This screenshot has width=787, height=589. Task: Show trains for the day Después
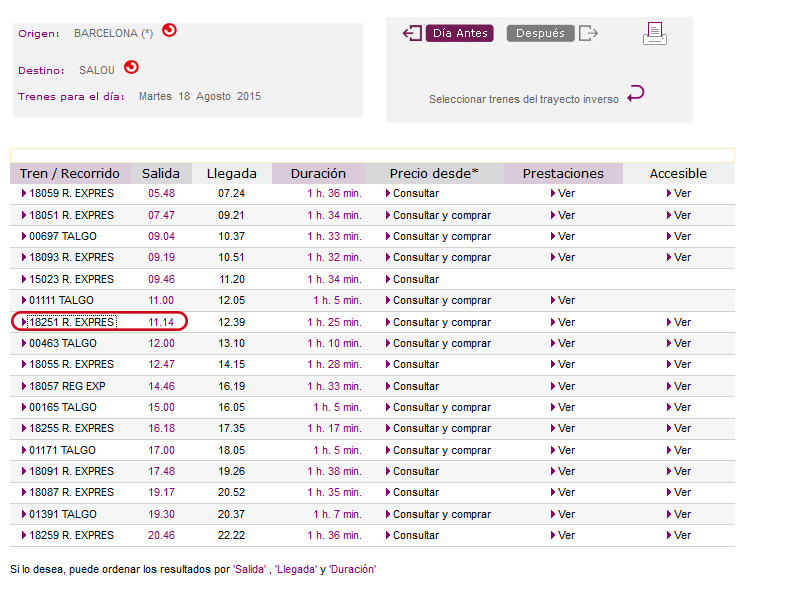pos(541,33)
